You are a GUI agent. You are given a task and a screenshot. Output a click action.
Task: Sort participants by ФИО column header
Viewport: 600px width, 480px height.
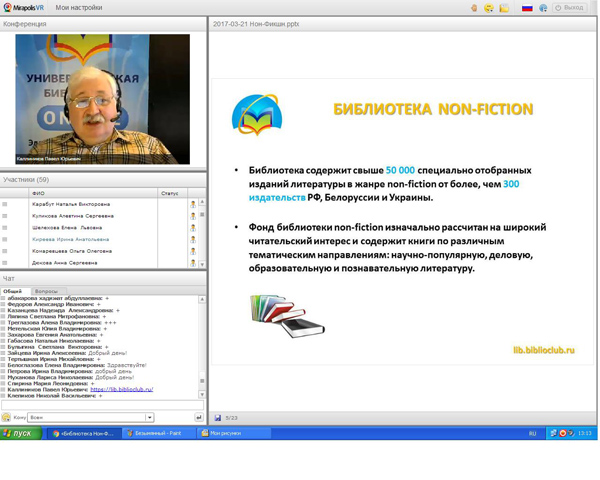[93, 193]
